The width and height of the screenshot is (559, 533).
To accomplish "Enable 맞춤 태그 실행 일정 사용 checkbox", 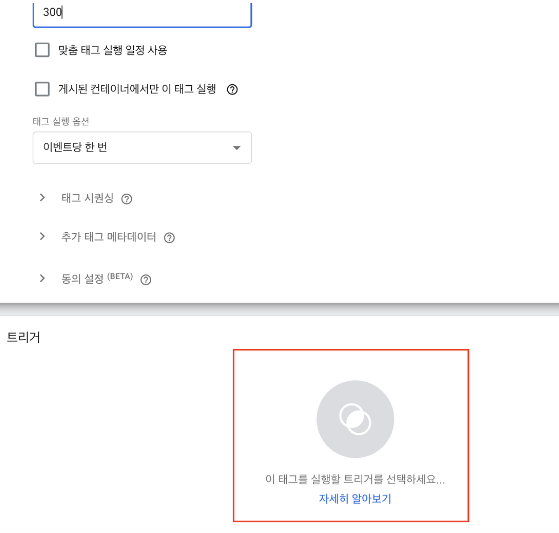I will click(42, 50).
